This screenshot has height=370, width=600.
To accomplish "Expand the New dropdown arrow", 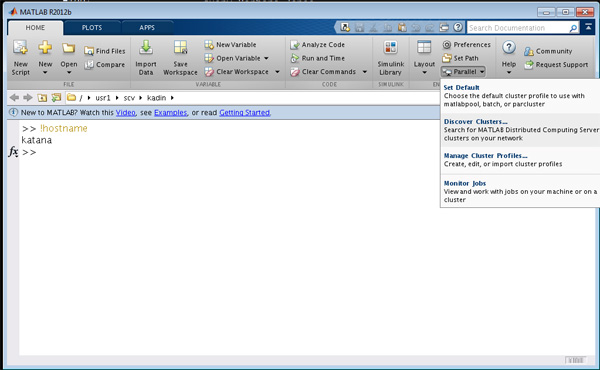I will click(x=45, y=72).
